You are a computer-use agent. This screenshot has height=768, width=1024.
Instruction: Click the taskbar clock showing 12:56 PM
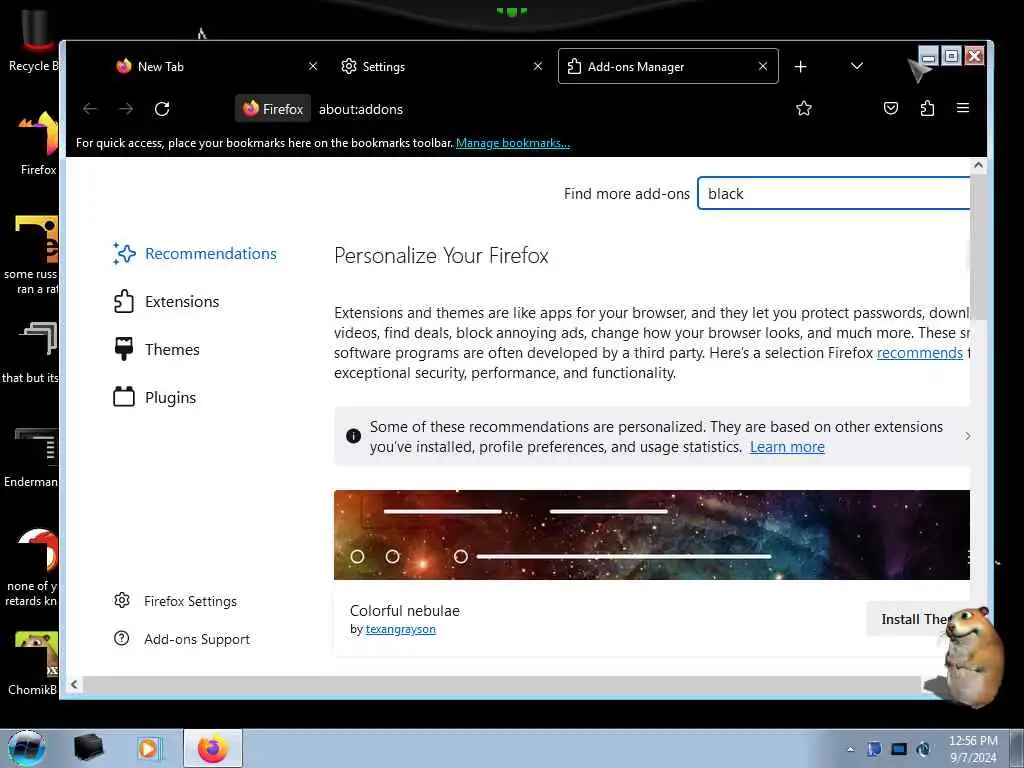[x=973, y=749]
